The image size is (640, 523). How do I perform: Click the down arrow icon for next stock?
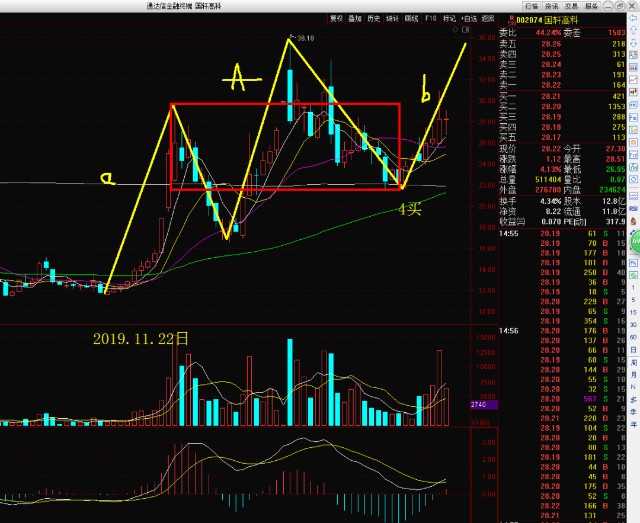(x=634, y=42)
